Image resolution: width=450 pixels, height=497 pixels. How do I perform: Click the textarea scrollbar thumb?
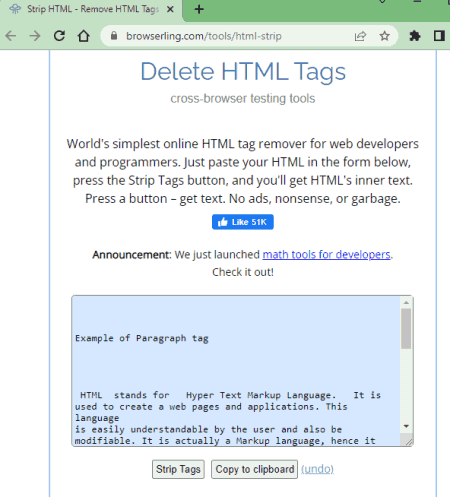pos(406,329)
